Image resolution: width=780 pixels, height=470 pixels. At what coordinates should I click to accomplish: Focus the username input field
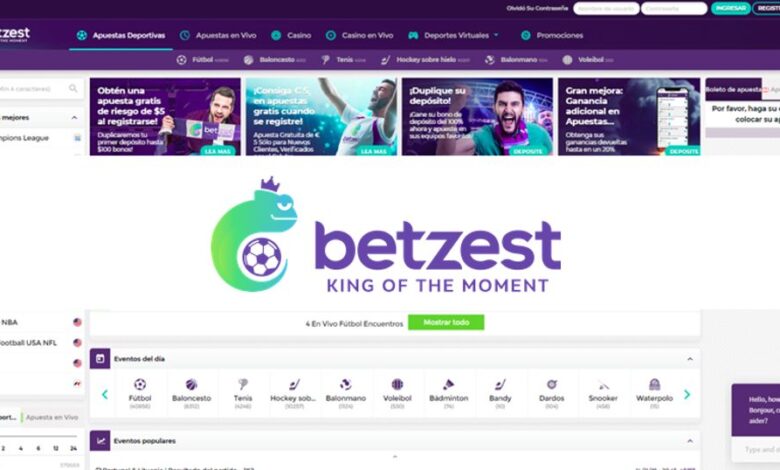[606, 8]
